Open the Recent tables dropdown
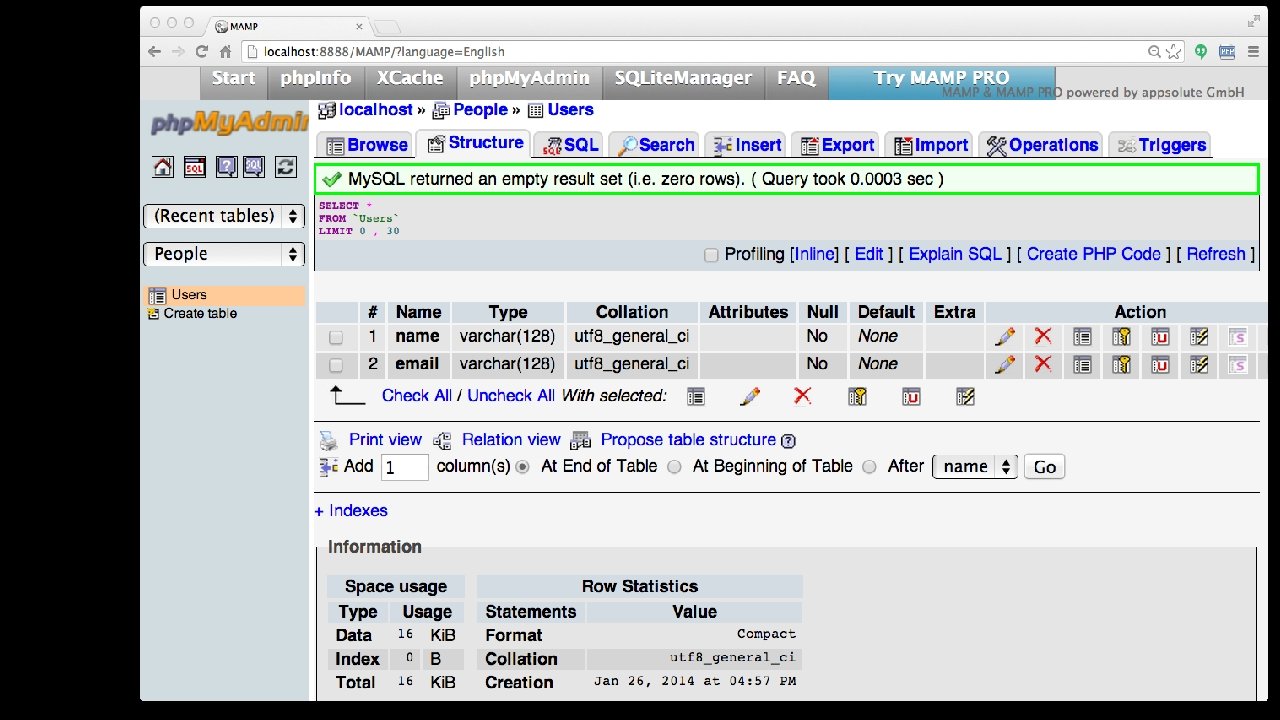Screen dimensions: 1280x720 [224, 216]
